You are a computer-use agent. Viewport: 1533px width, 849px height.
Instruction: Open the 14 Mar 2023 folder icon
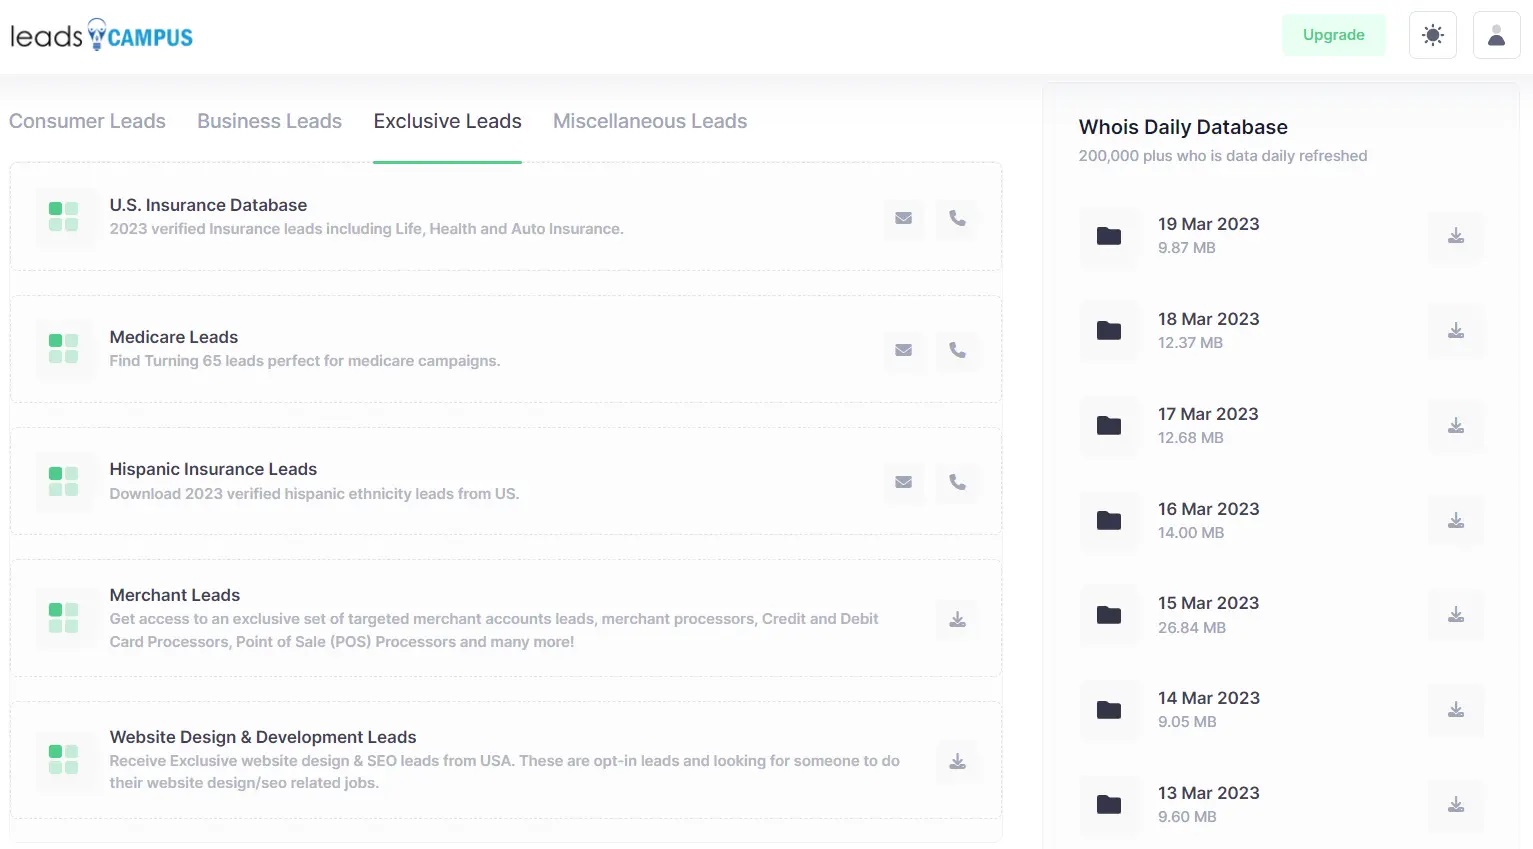[x=1109, y=710]
